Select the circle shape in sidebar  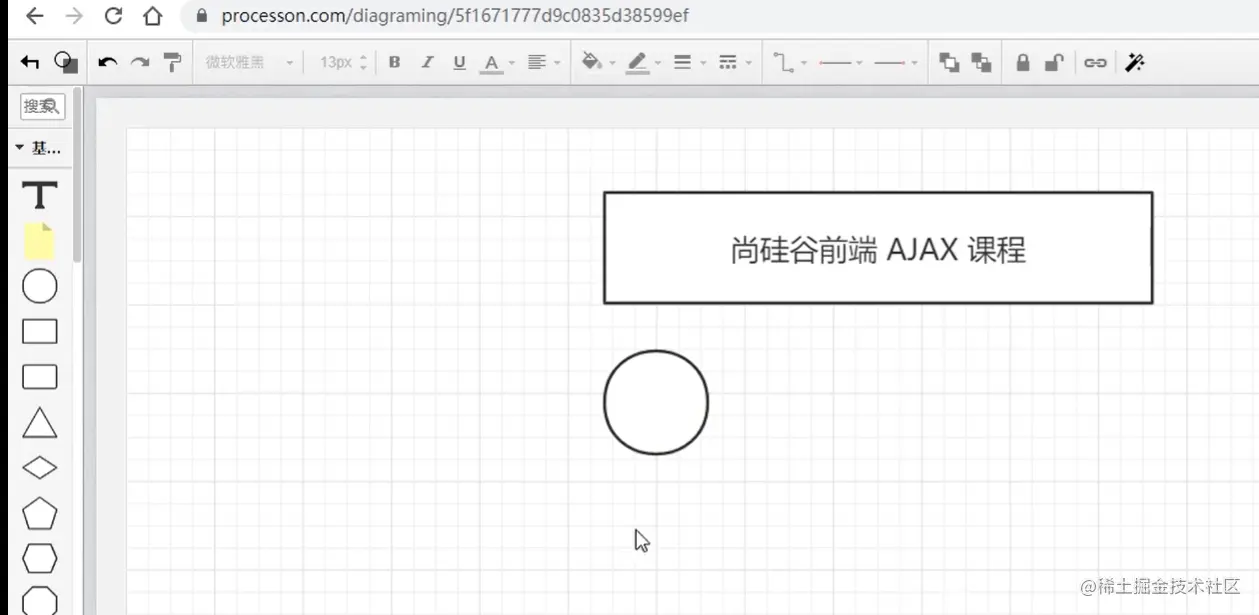click(40, 287)
